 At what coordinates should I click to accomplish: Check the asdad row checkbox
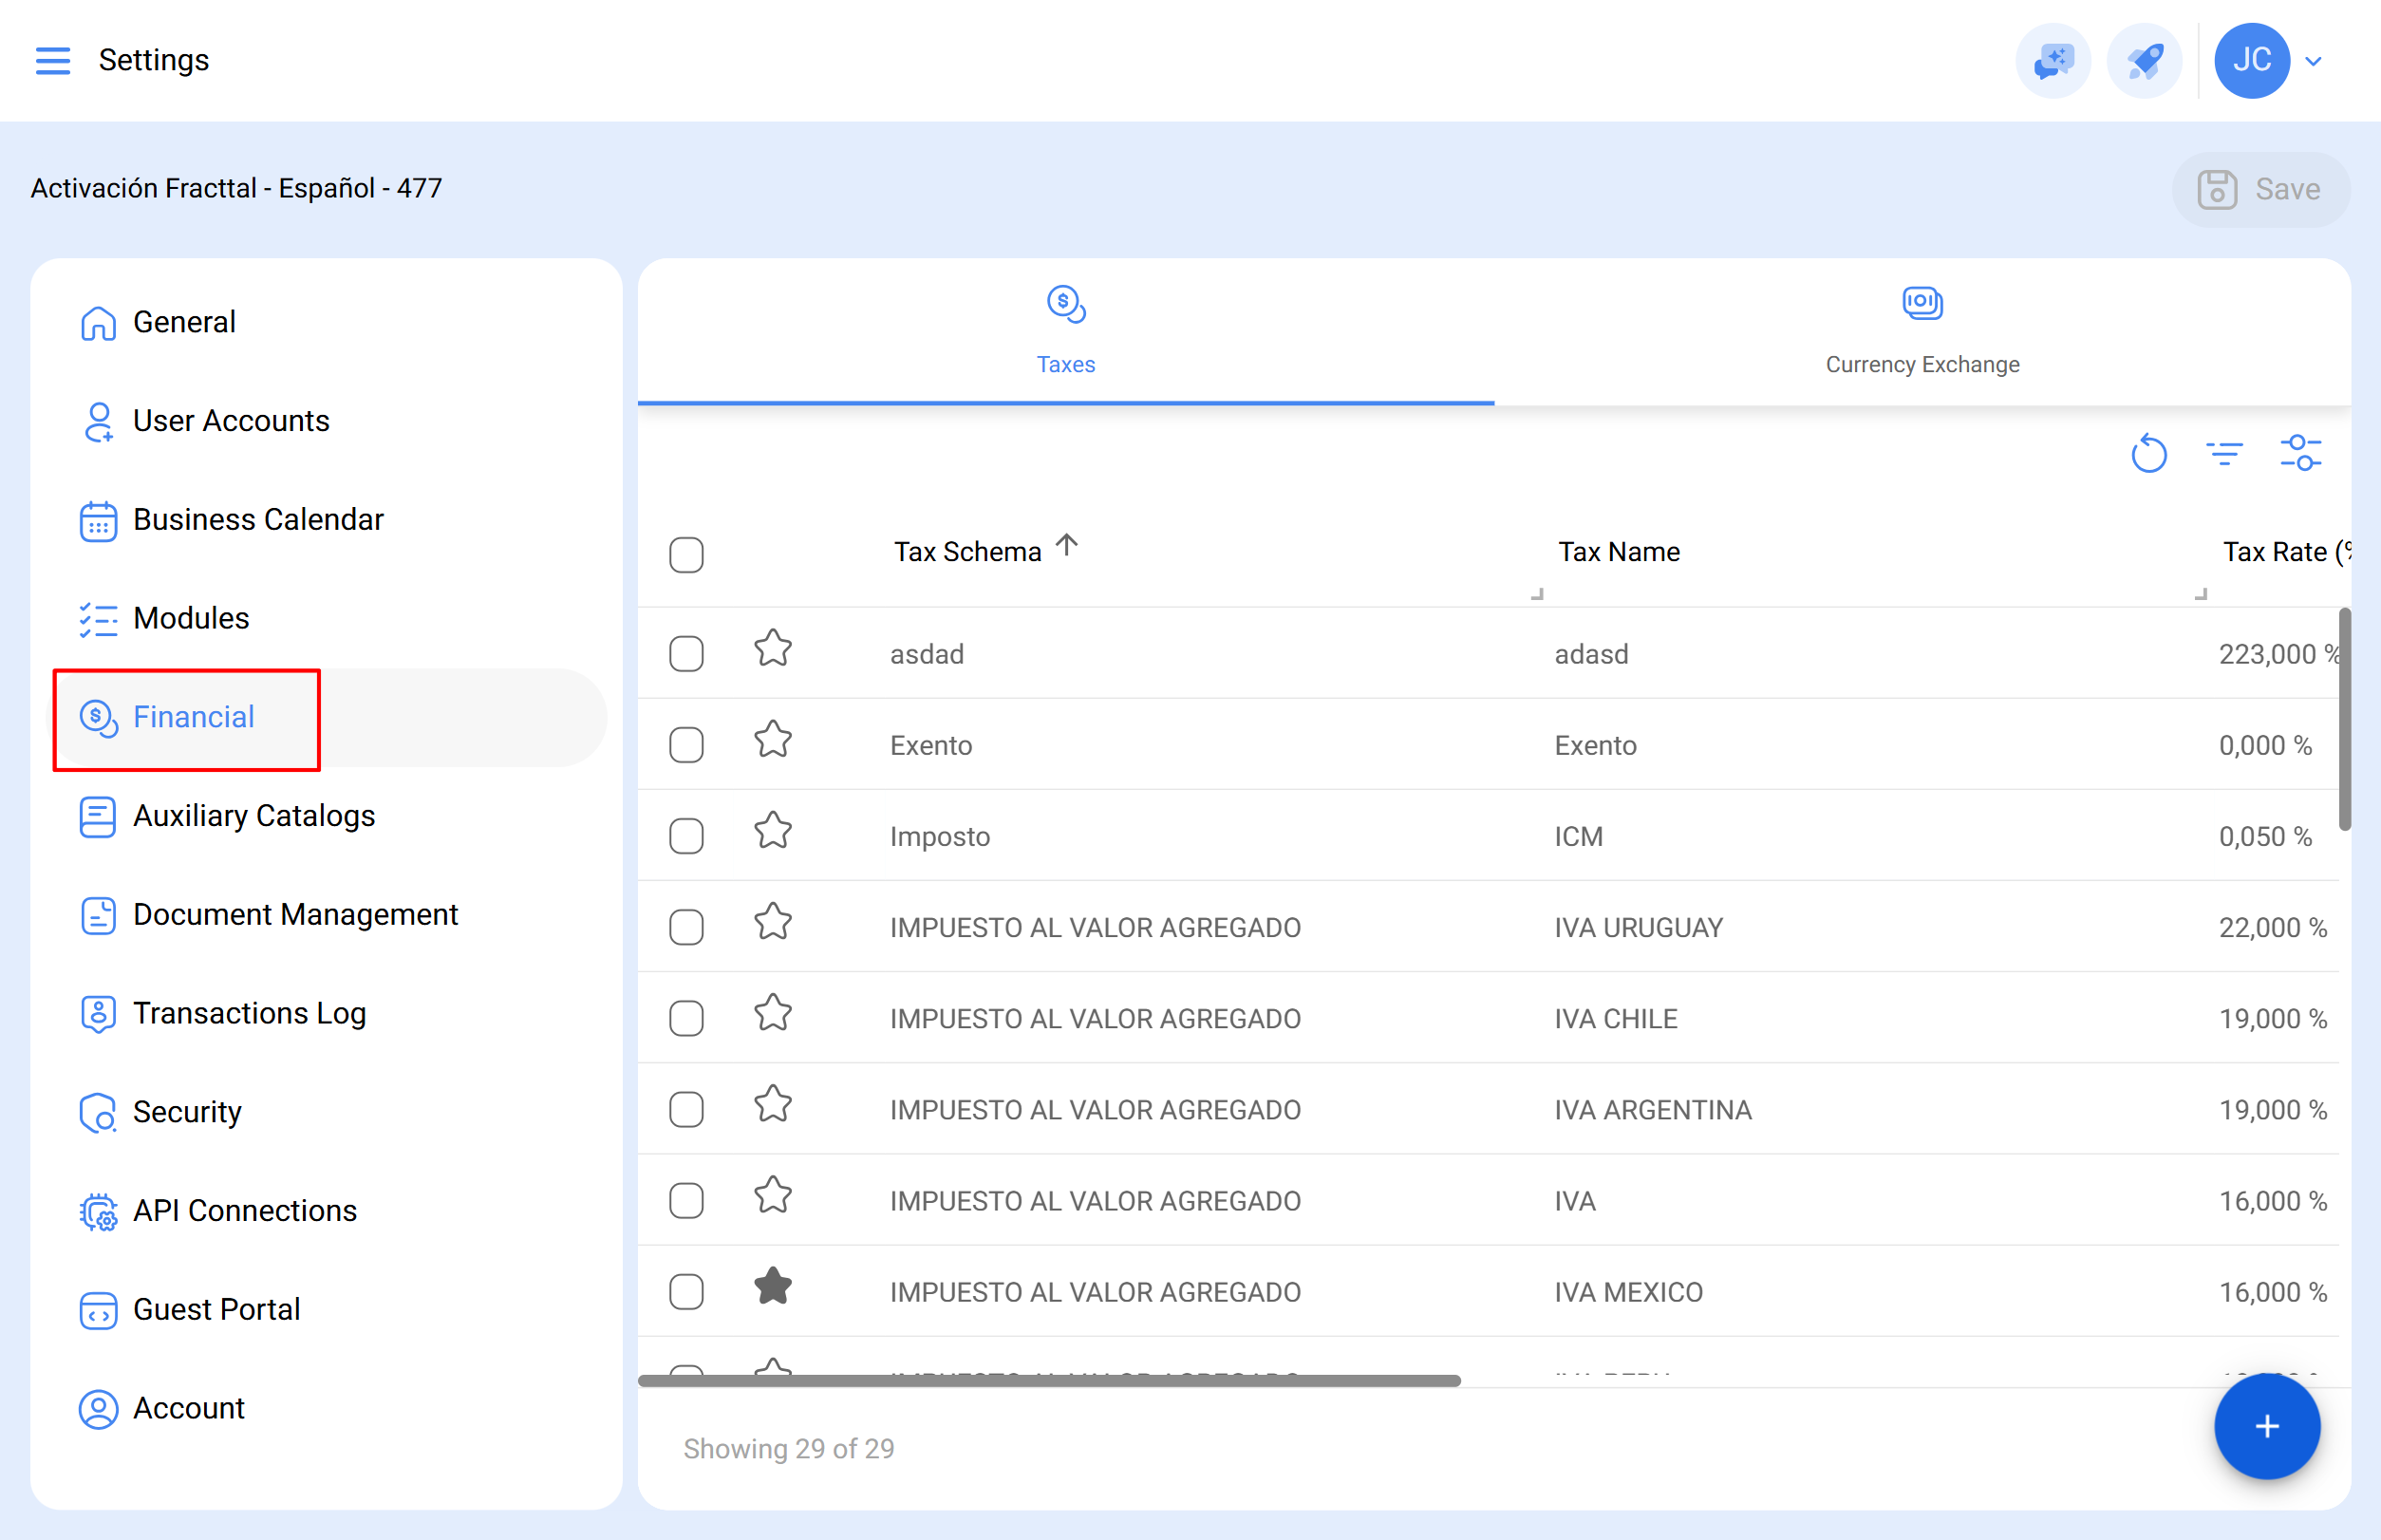pos(686,654)
